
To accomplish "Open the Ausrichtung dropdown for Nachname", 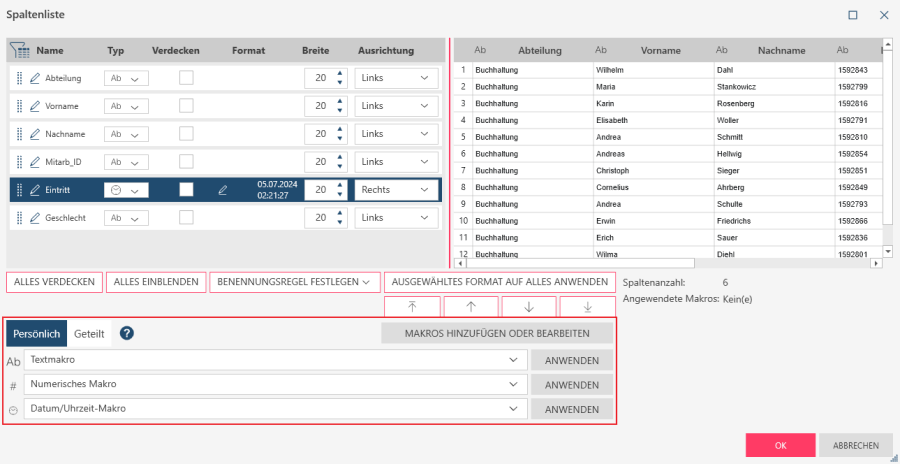I will point(397,134).
